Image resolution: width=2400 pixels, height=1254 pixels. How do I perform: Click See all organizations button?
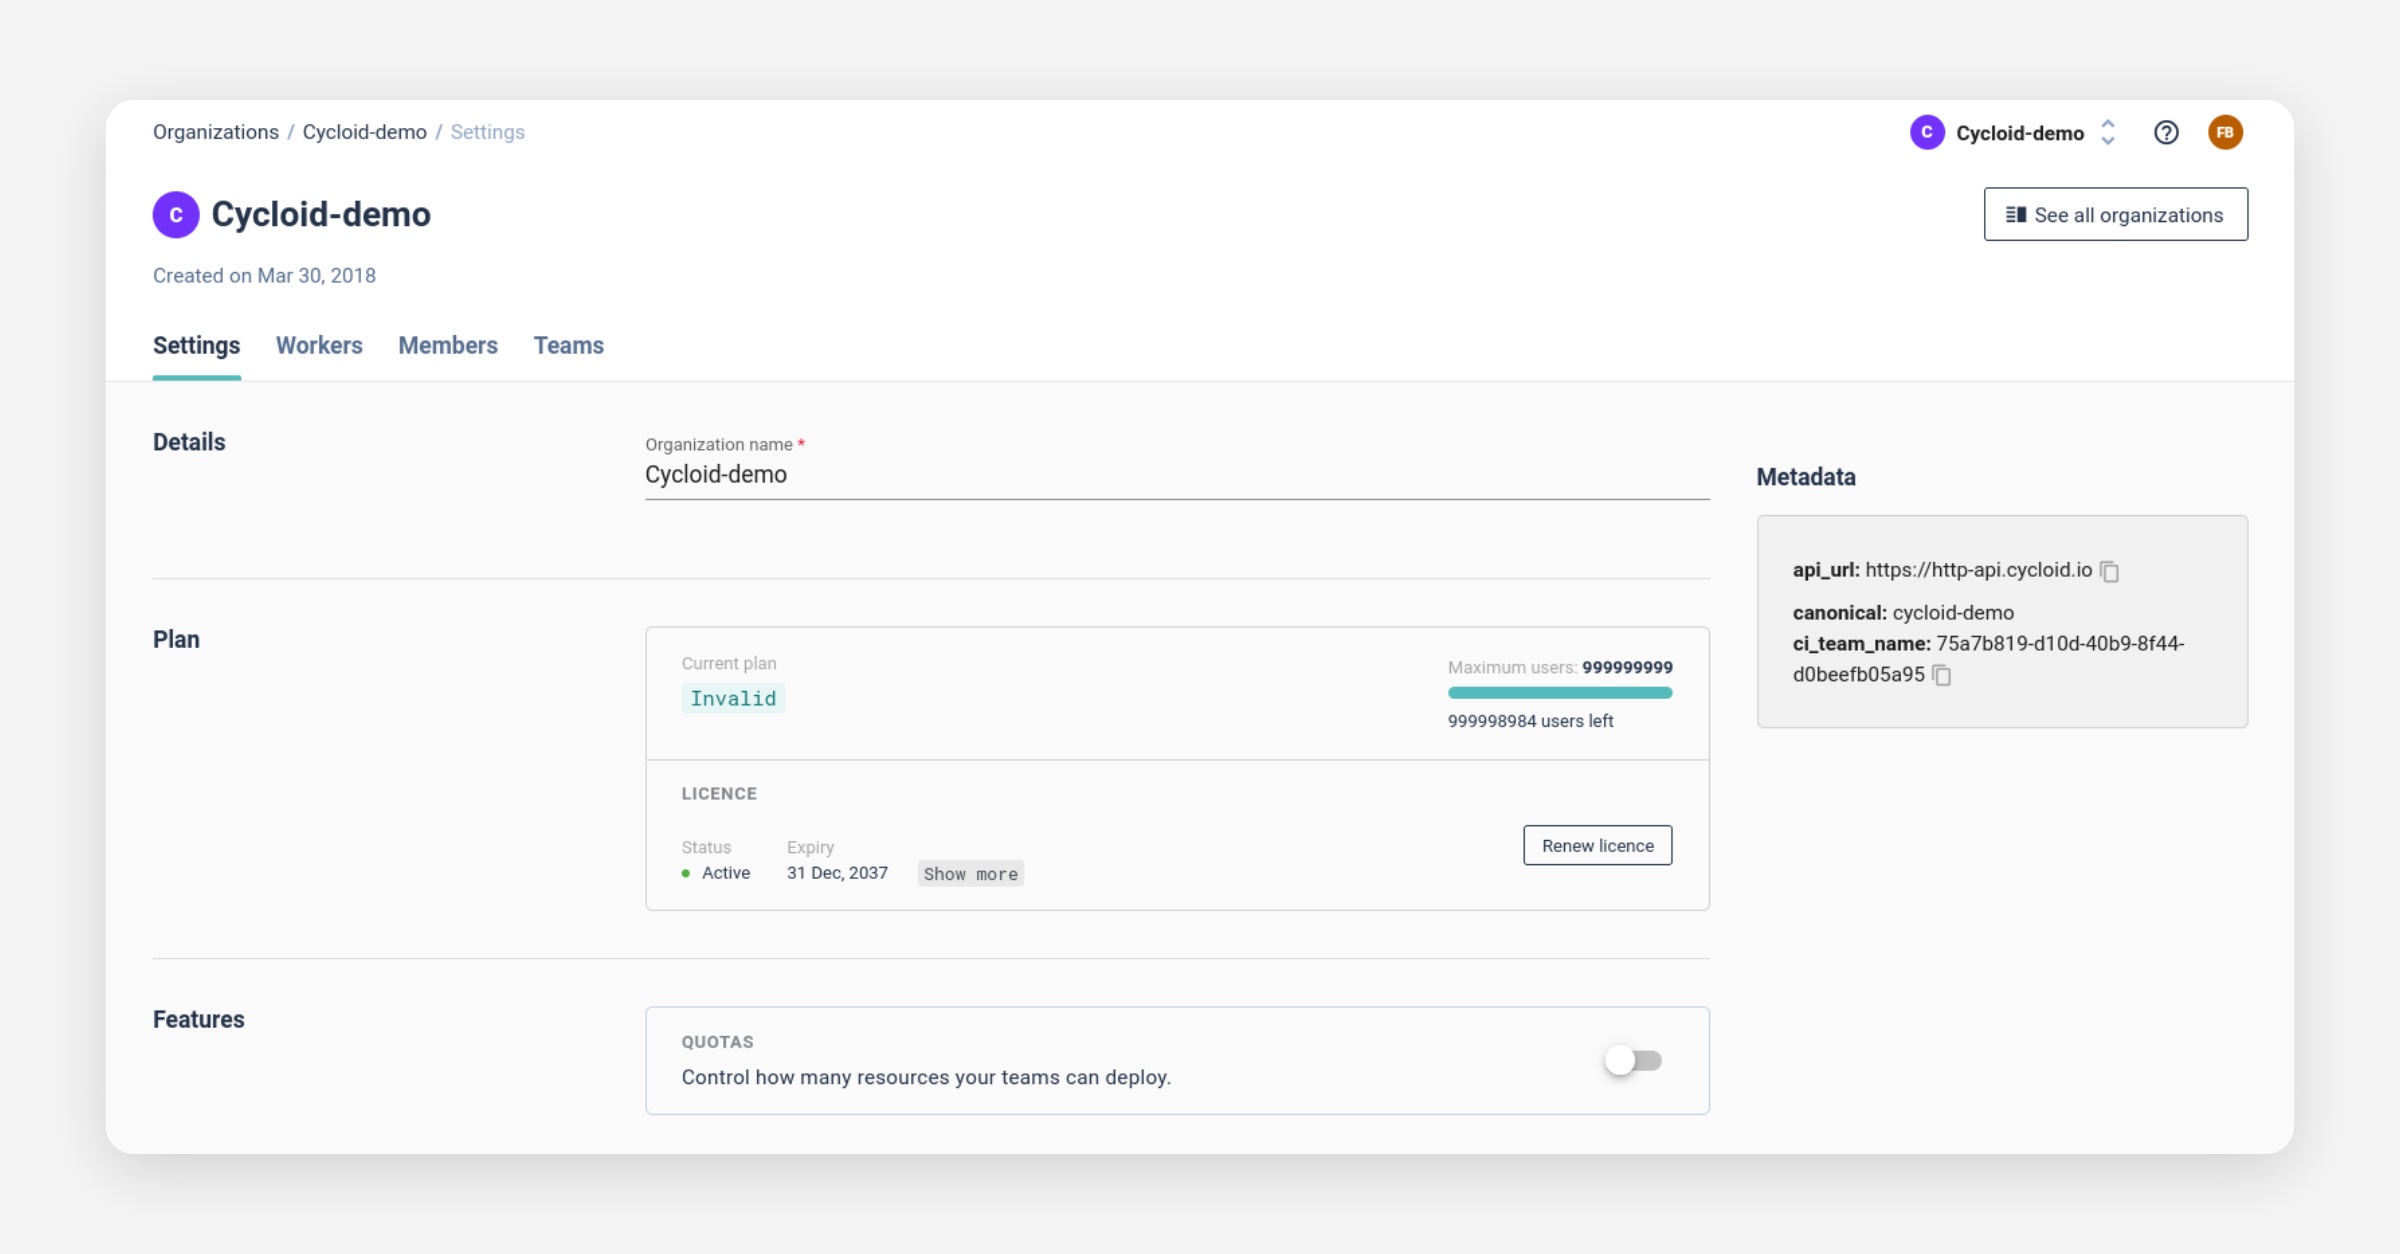pyautogui.click(x=2116, y=214)
